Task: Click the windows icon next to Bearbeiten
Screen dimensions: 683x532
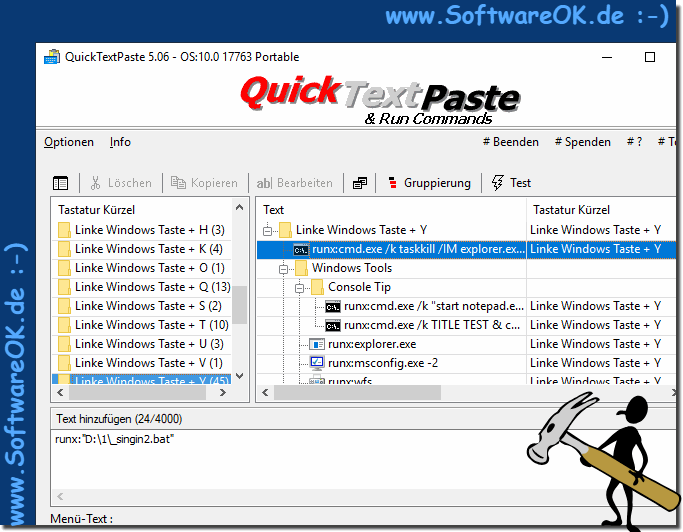Action: click(x=360, y=183)
